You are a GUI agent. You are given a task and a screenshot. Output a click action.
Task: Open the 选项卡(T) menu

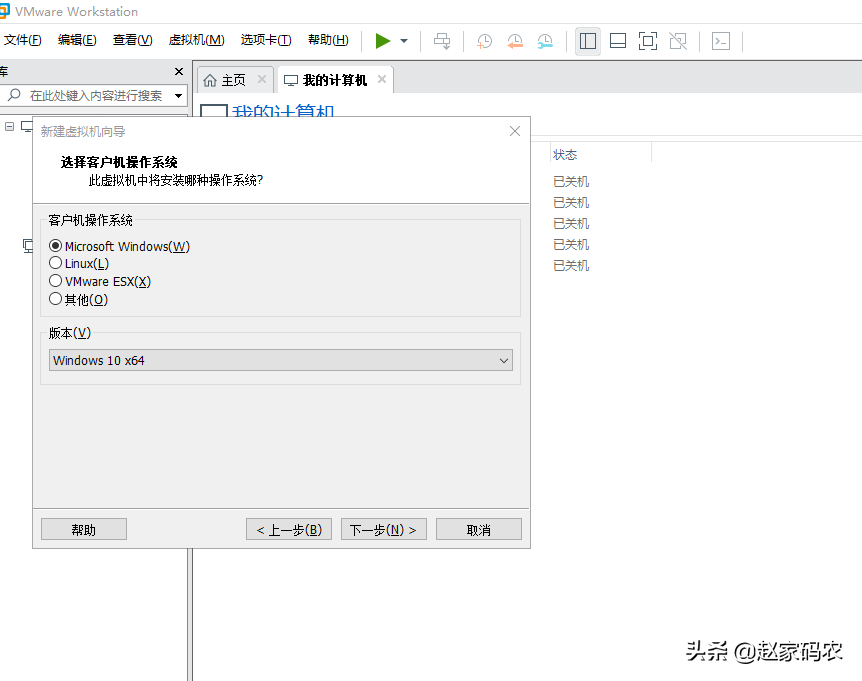(x=266, y=40)
